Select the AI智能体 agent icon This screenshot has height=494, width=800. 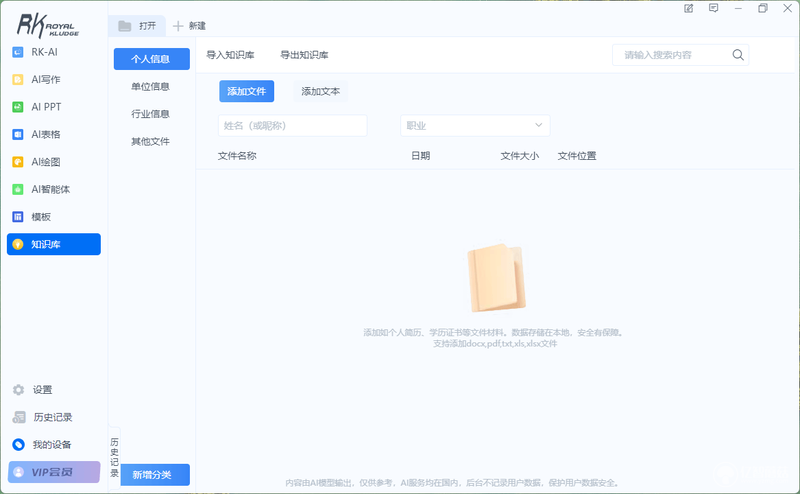click(18, 189)
